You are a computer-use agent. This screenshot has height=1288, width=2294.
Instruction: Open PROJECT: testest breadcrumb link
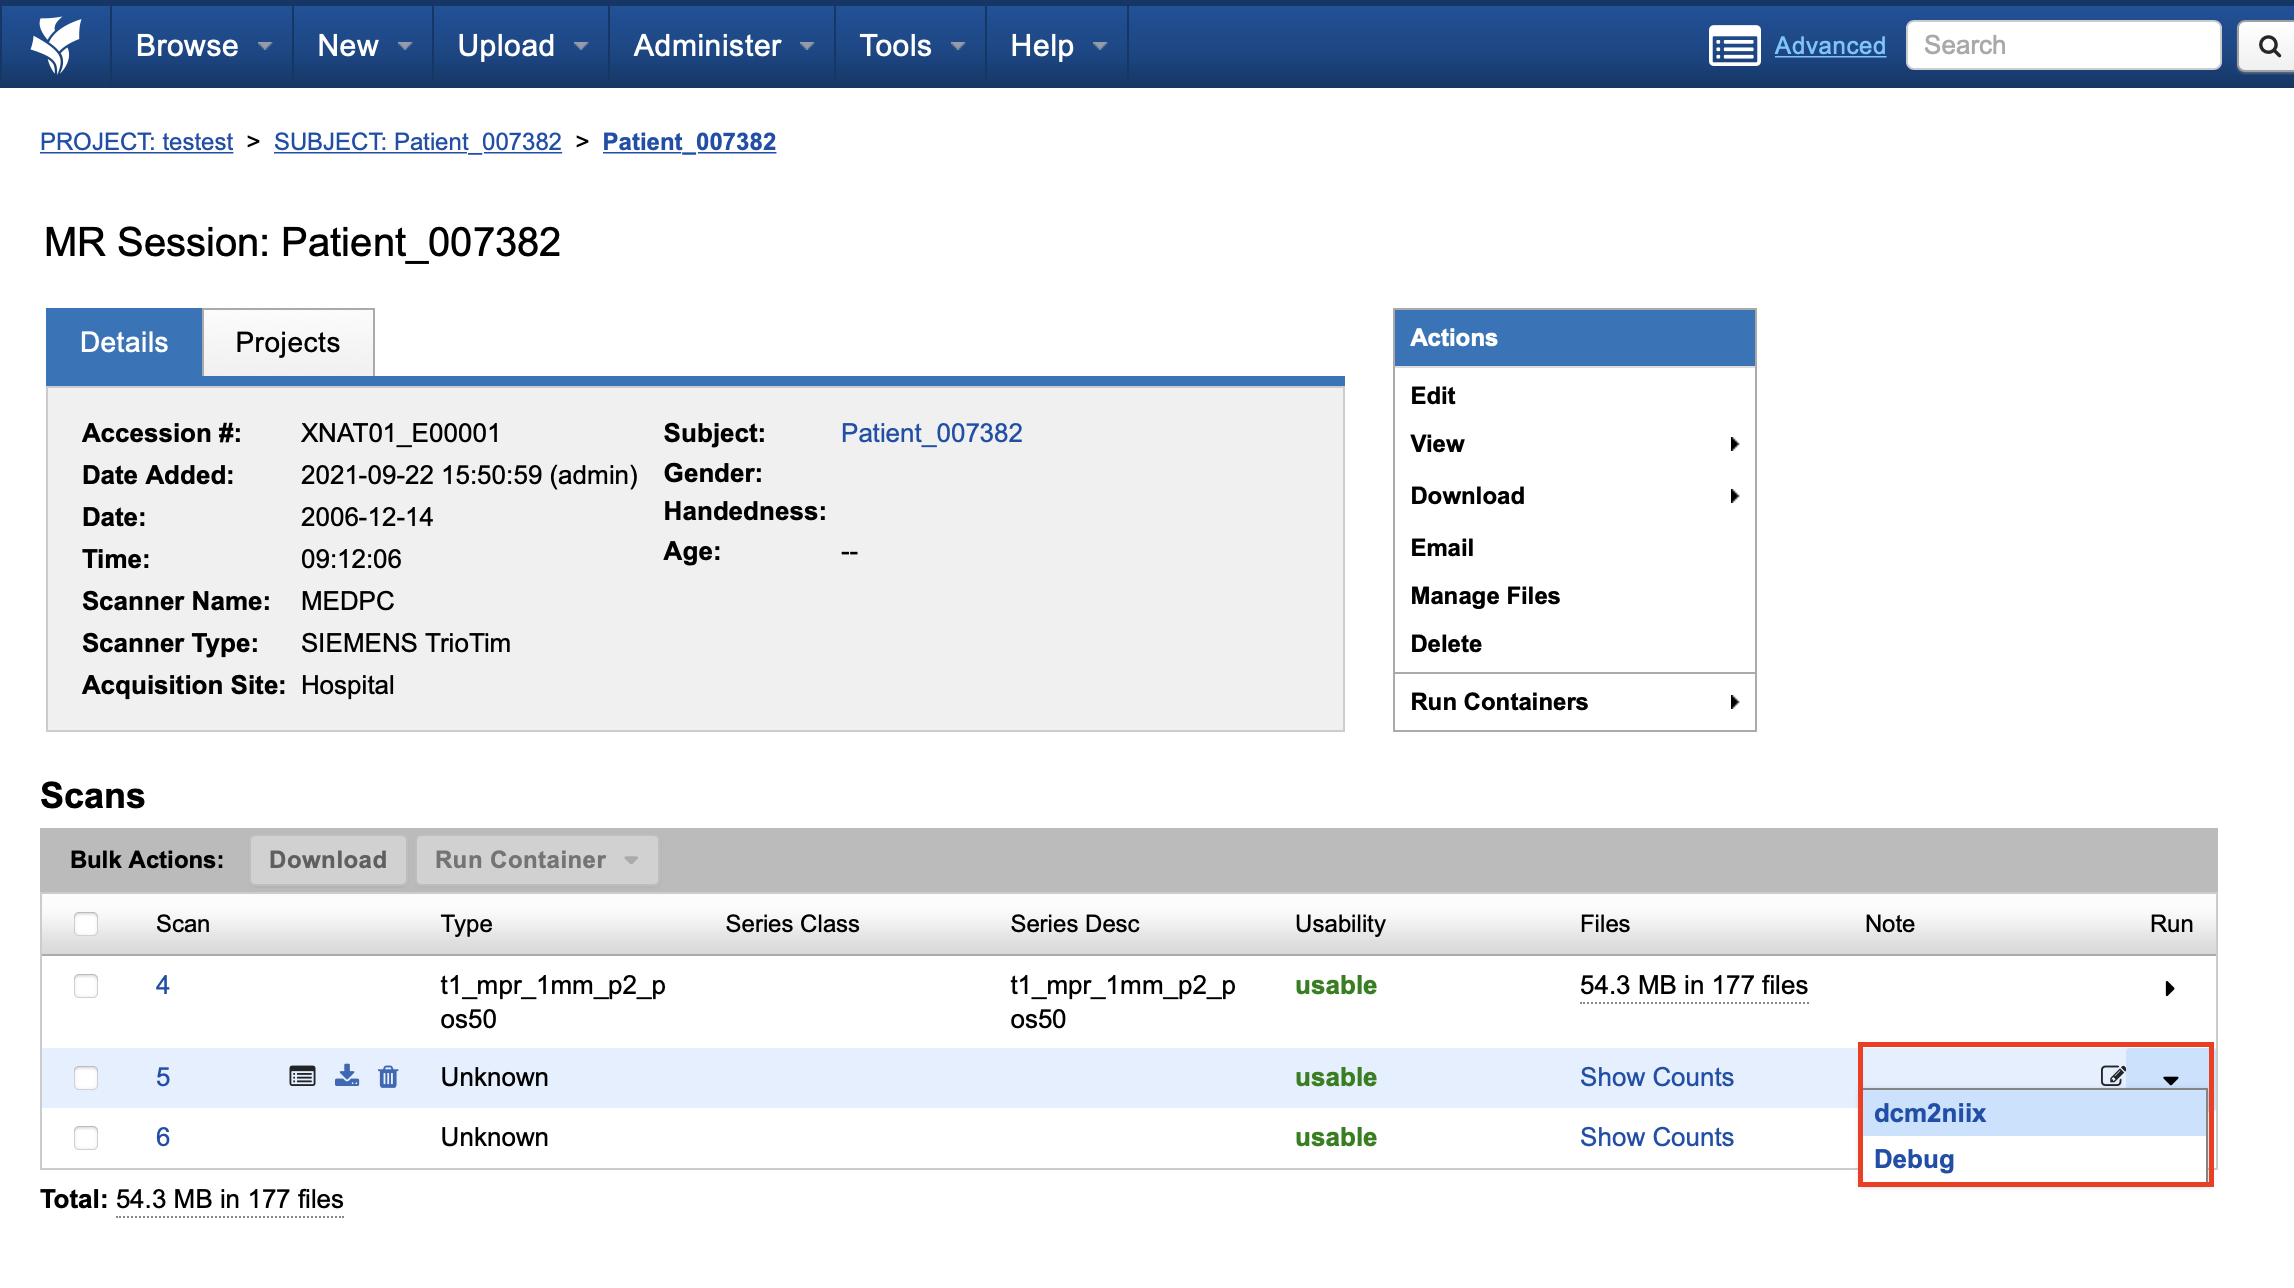coord(136,142)
